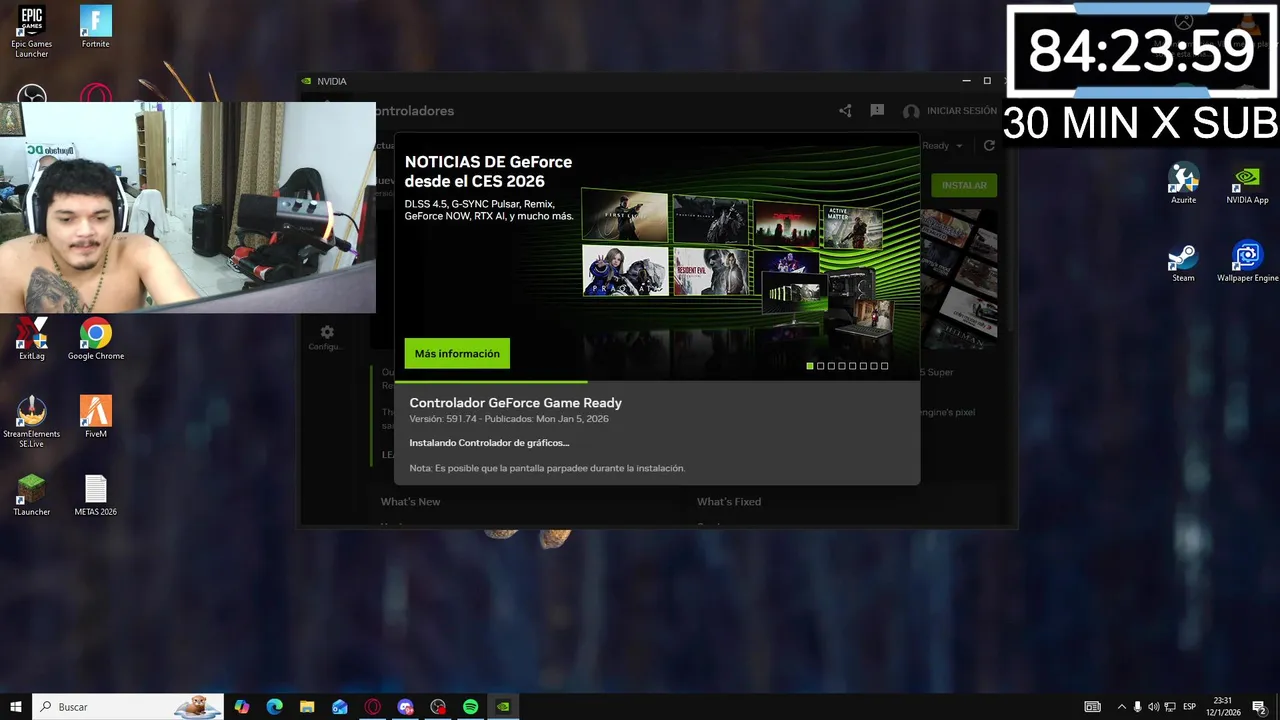
Task: Open the notification center icon
Action: tap(1259, 707)
